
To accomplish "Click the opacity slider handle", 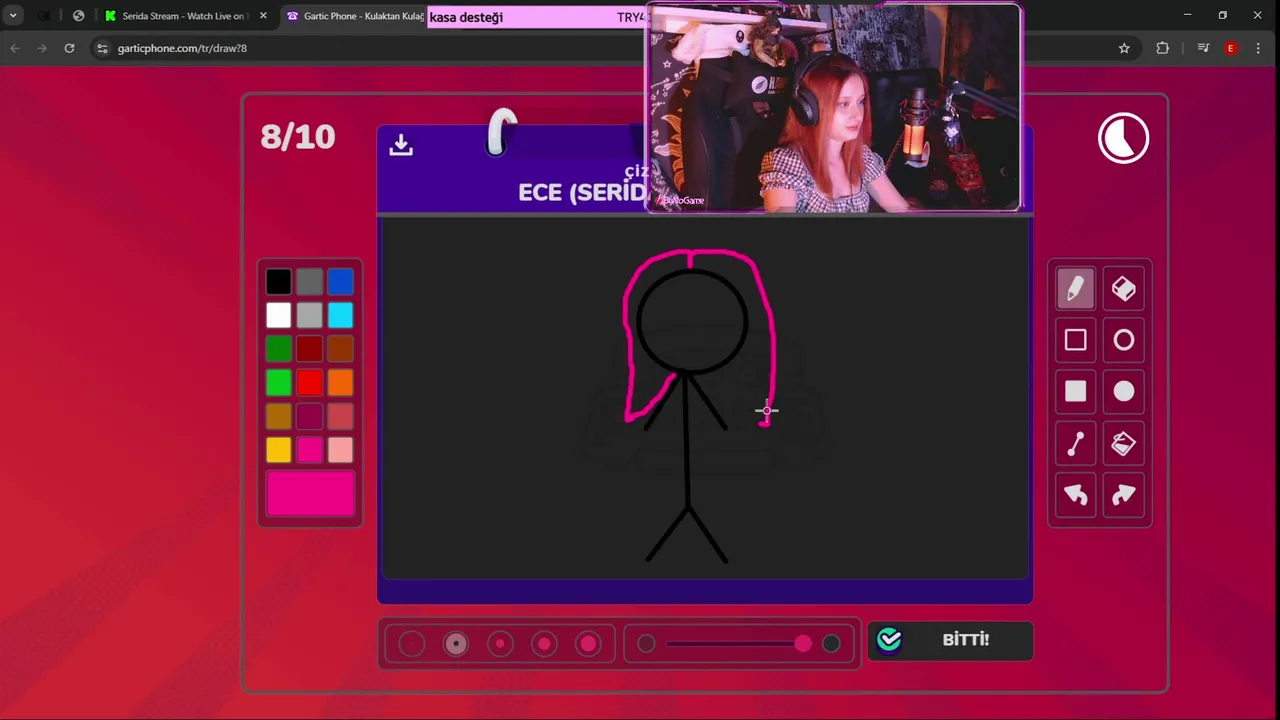I will (x=803, y=644).
